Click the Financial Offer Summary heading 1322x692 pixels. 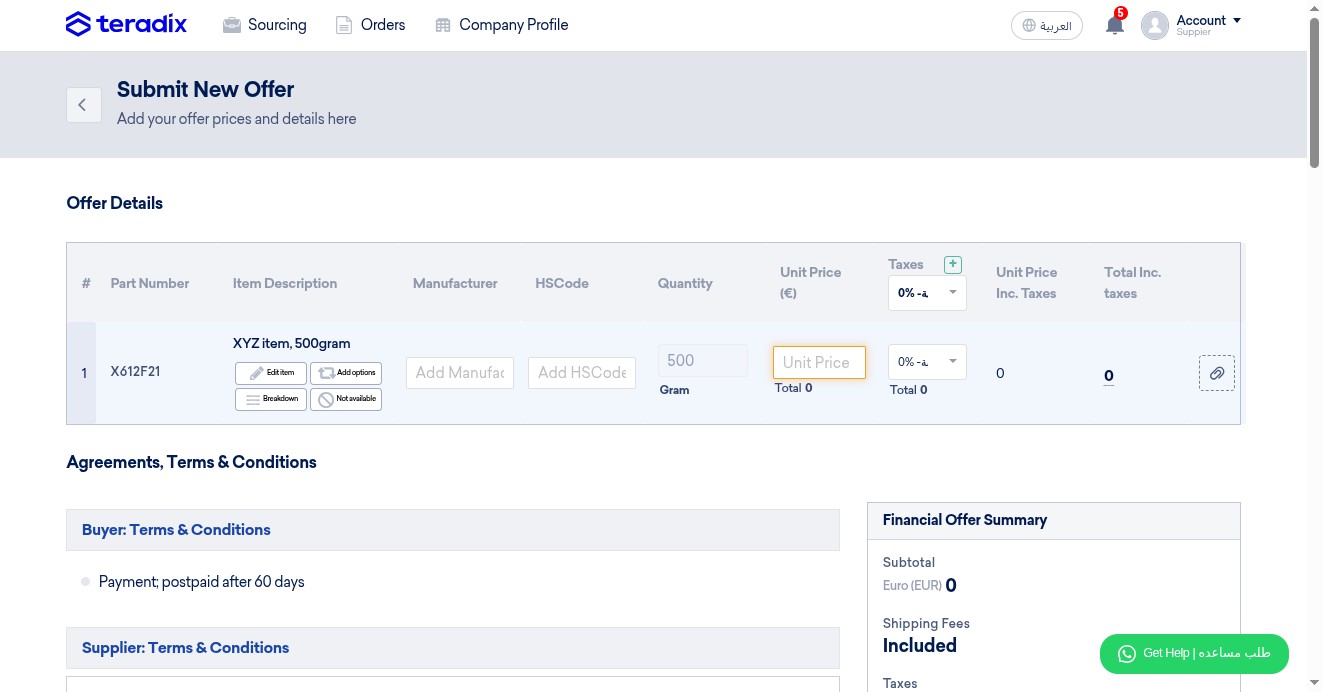[x=965, y=520]
